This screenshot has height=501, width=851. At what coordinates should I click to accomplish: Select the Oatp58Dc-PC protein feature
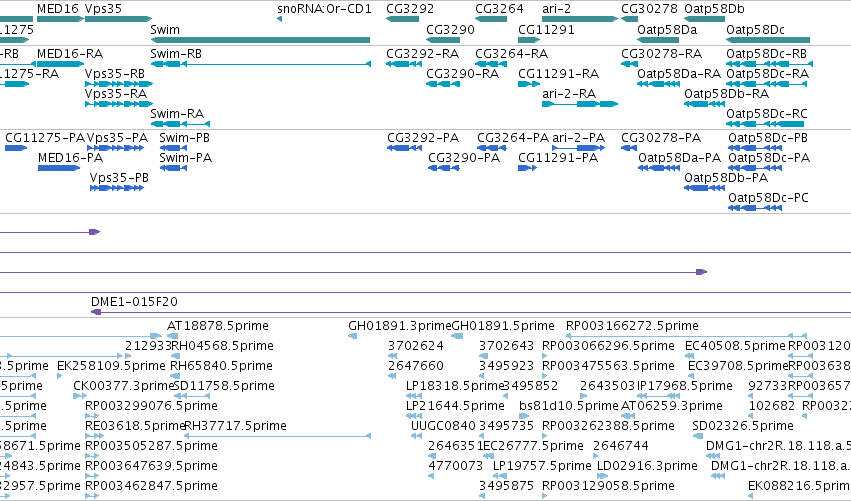coord(755,208)
